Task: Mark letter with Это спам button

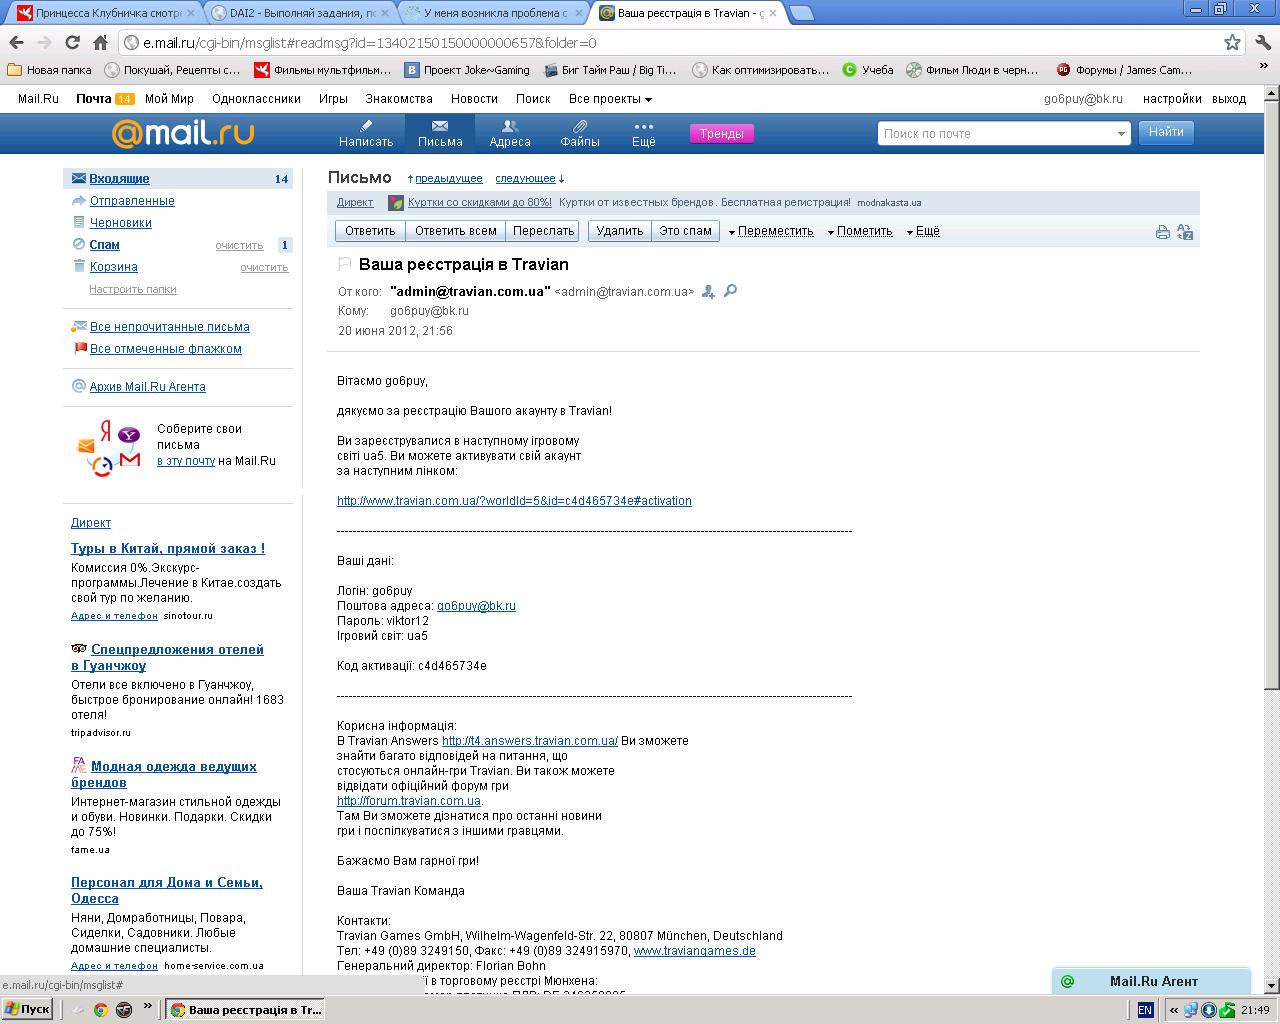Action: [685, 231]
